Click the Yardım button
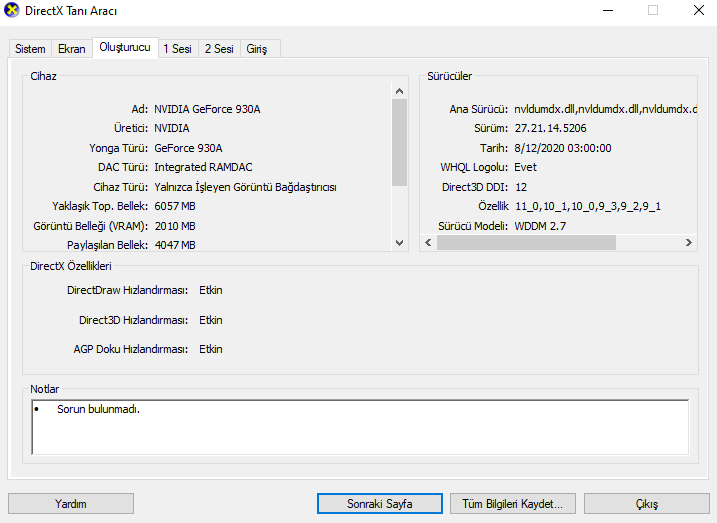Image resolution: width=717 pixels, height=523 pixels. tap(71, 504)
